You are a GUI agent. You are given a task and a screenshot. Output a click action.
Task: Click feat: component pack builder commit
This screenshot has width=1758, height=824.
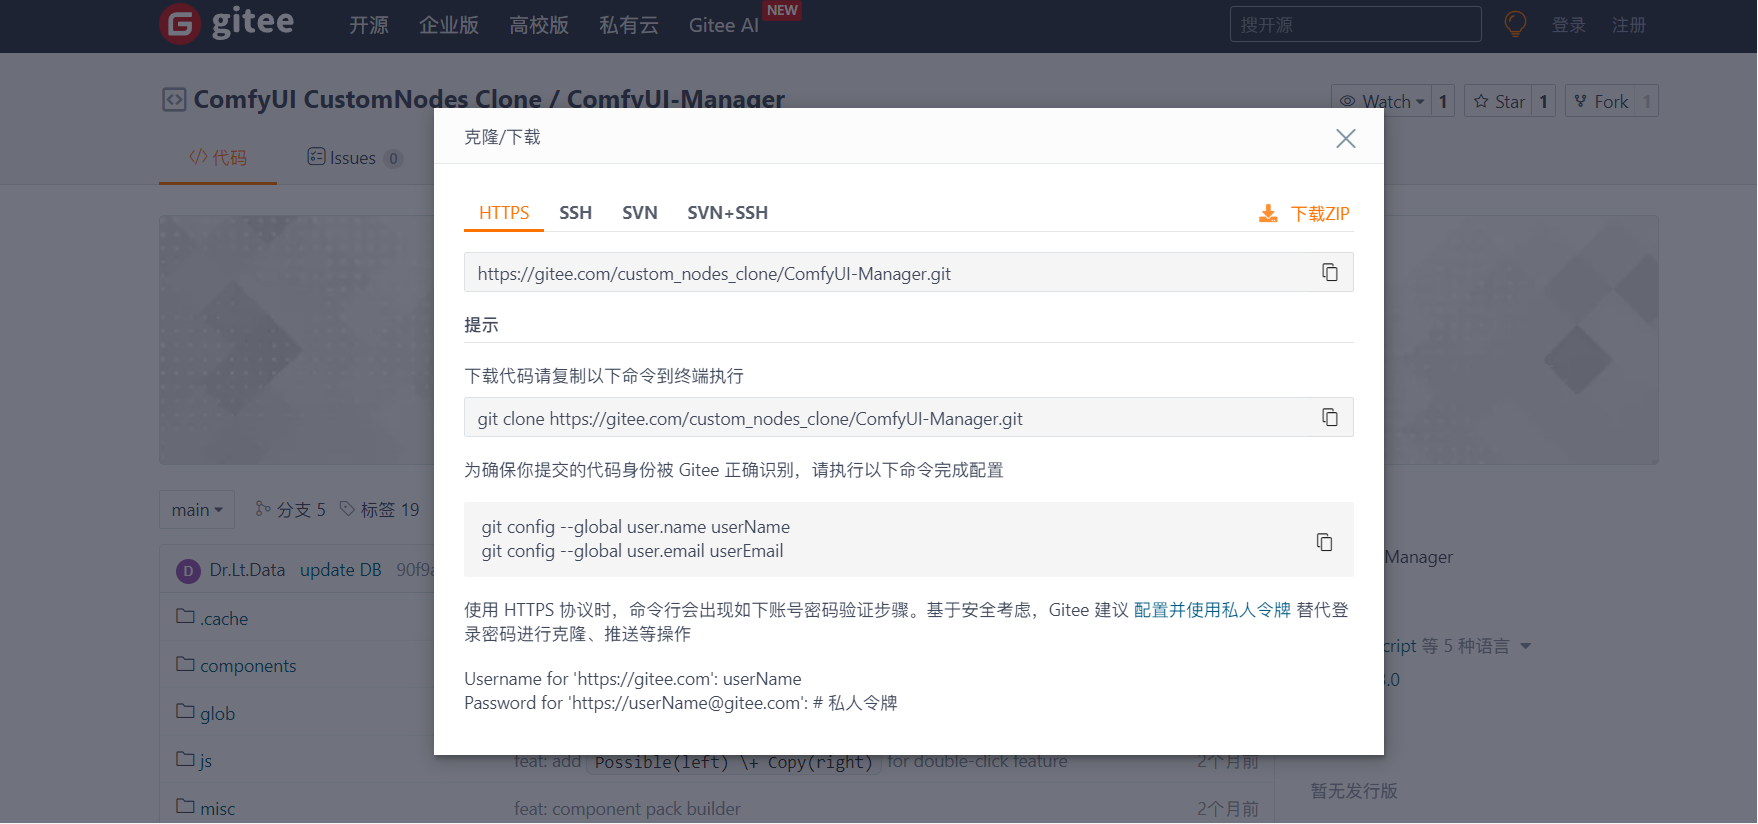pos(628,809)
